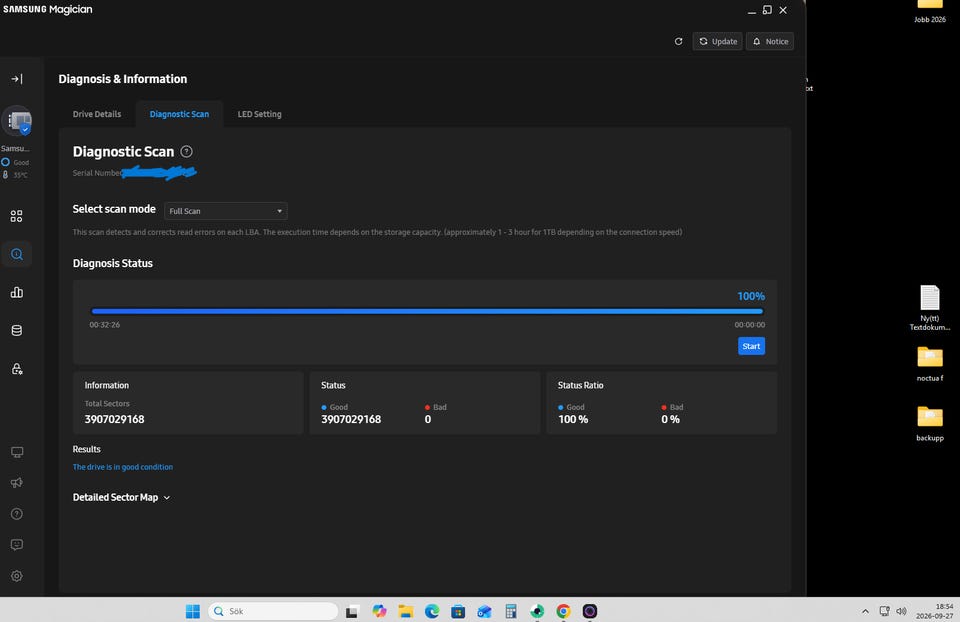
Task: Show hidden icons in system tray
Action: (x=865, y=611)
